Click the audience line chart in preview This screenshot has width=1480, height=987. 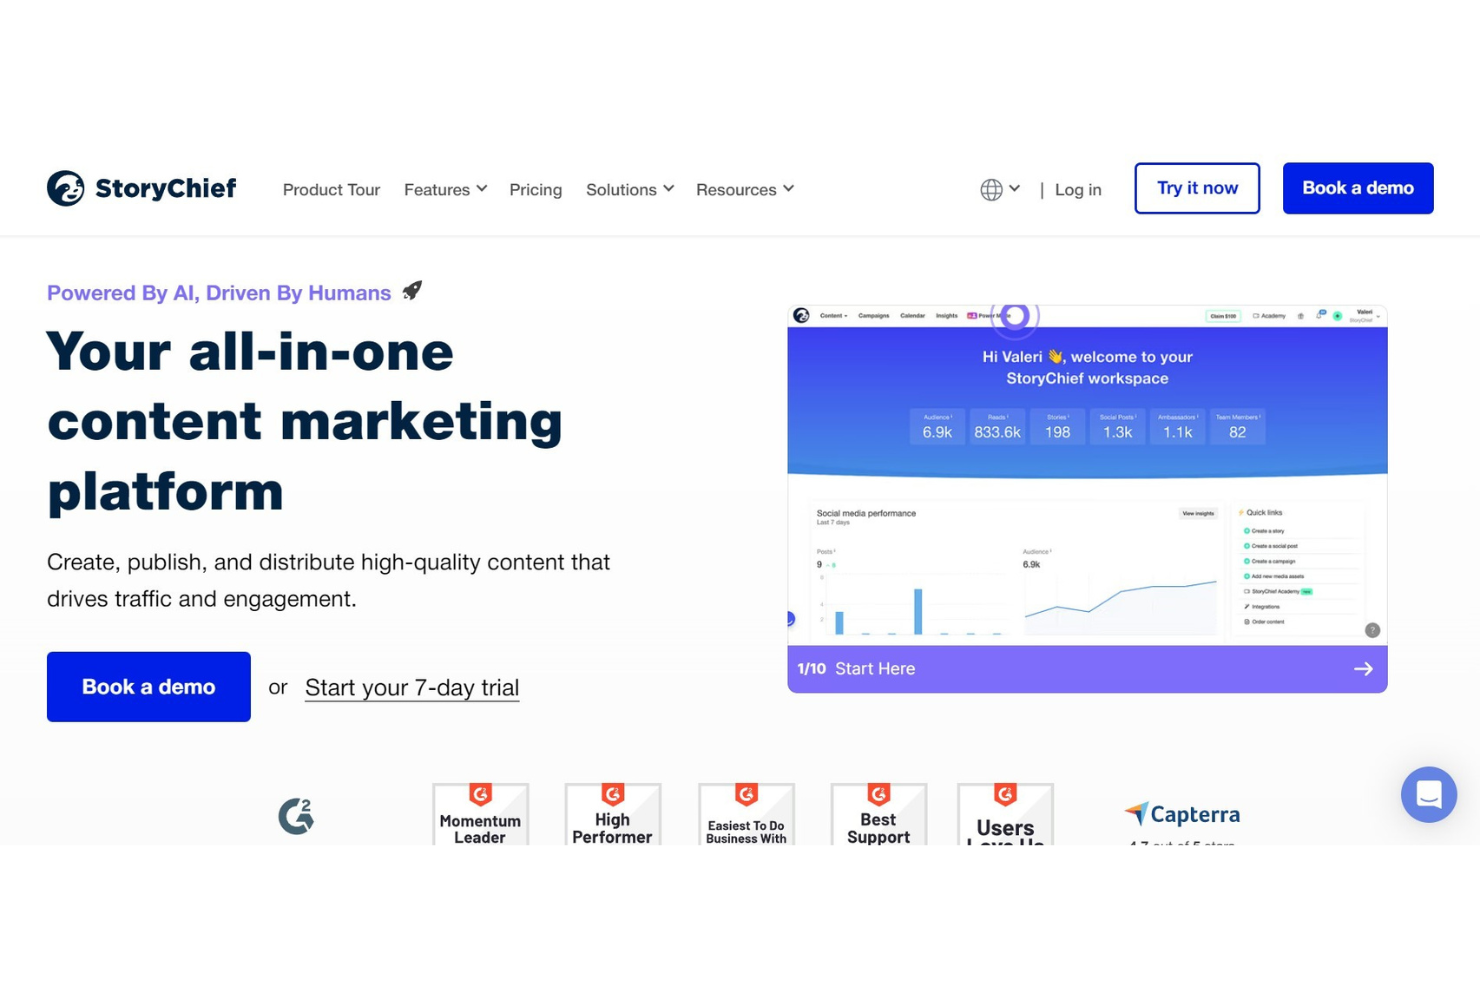coord(1120,605)
